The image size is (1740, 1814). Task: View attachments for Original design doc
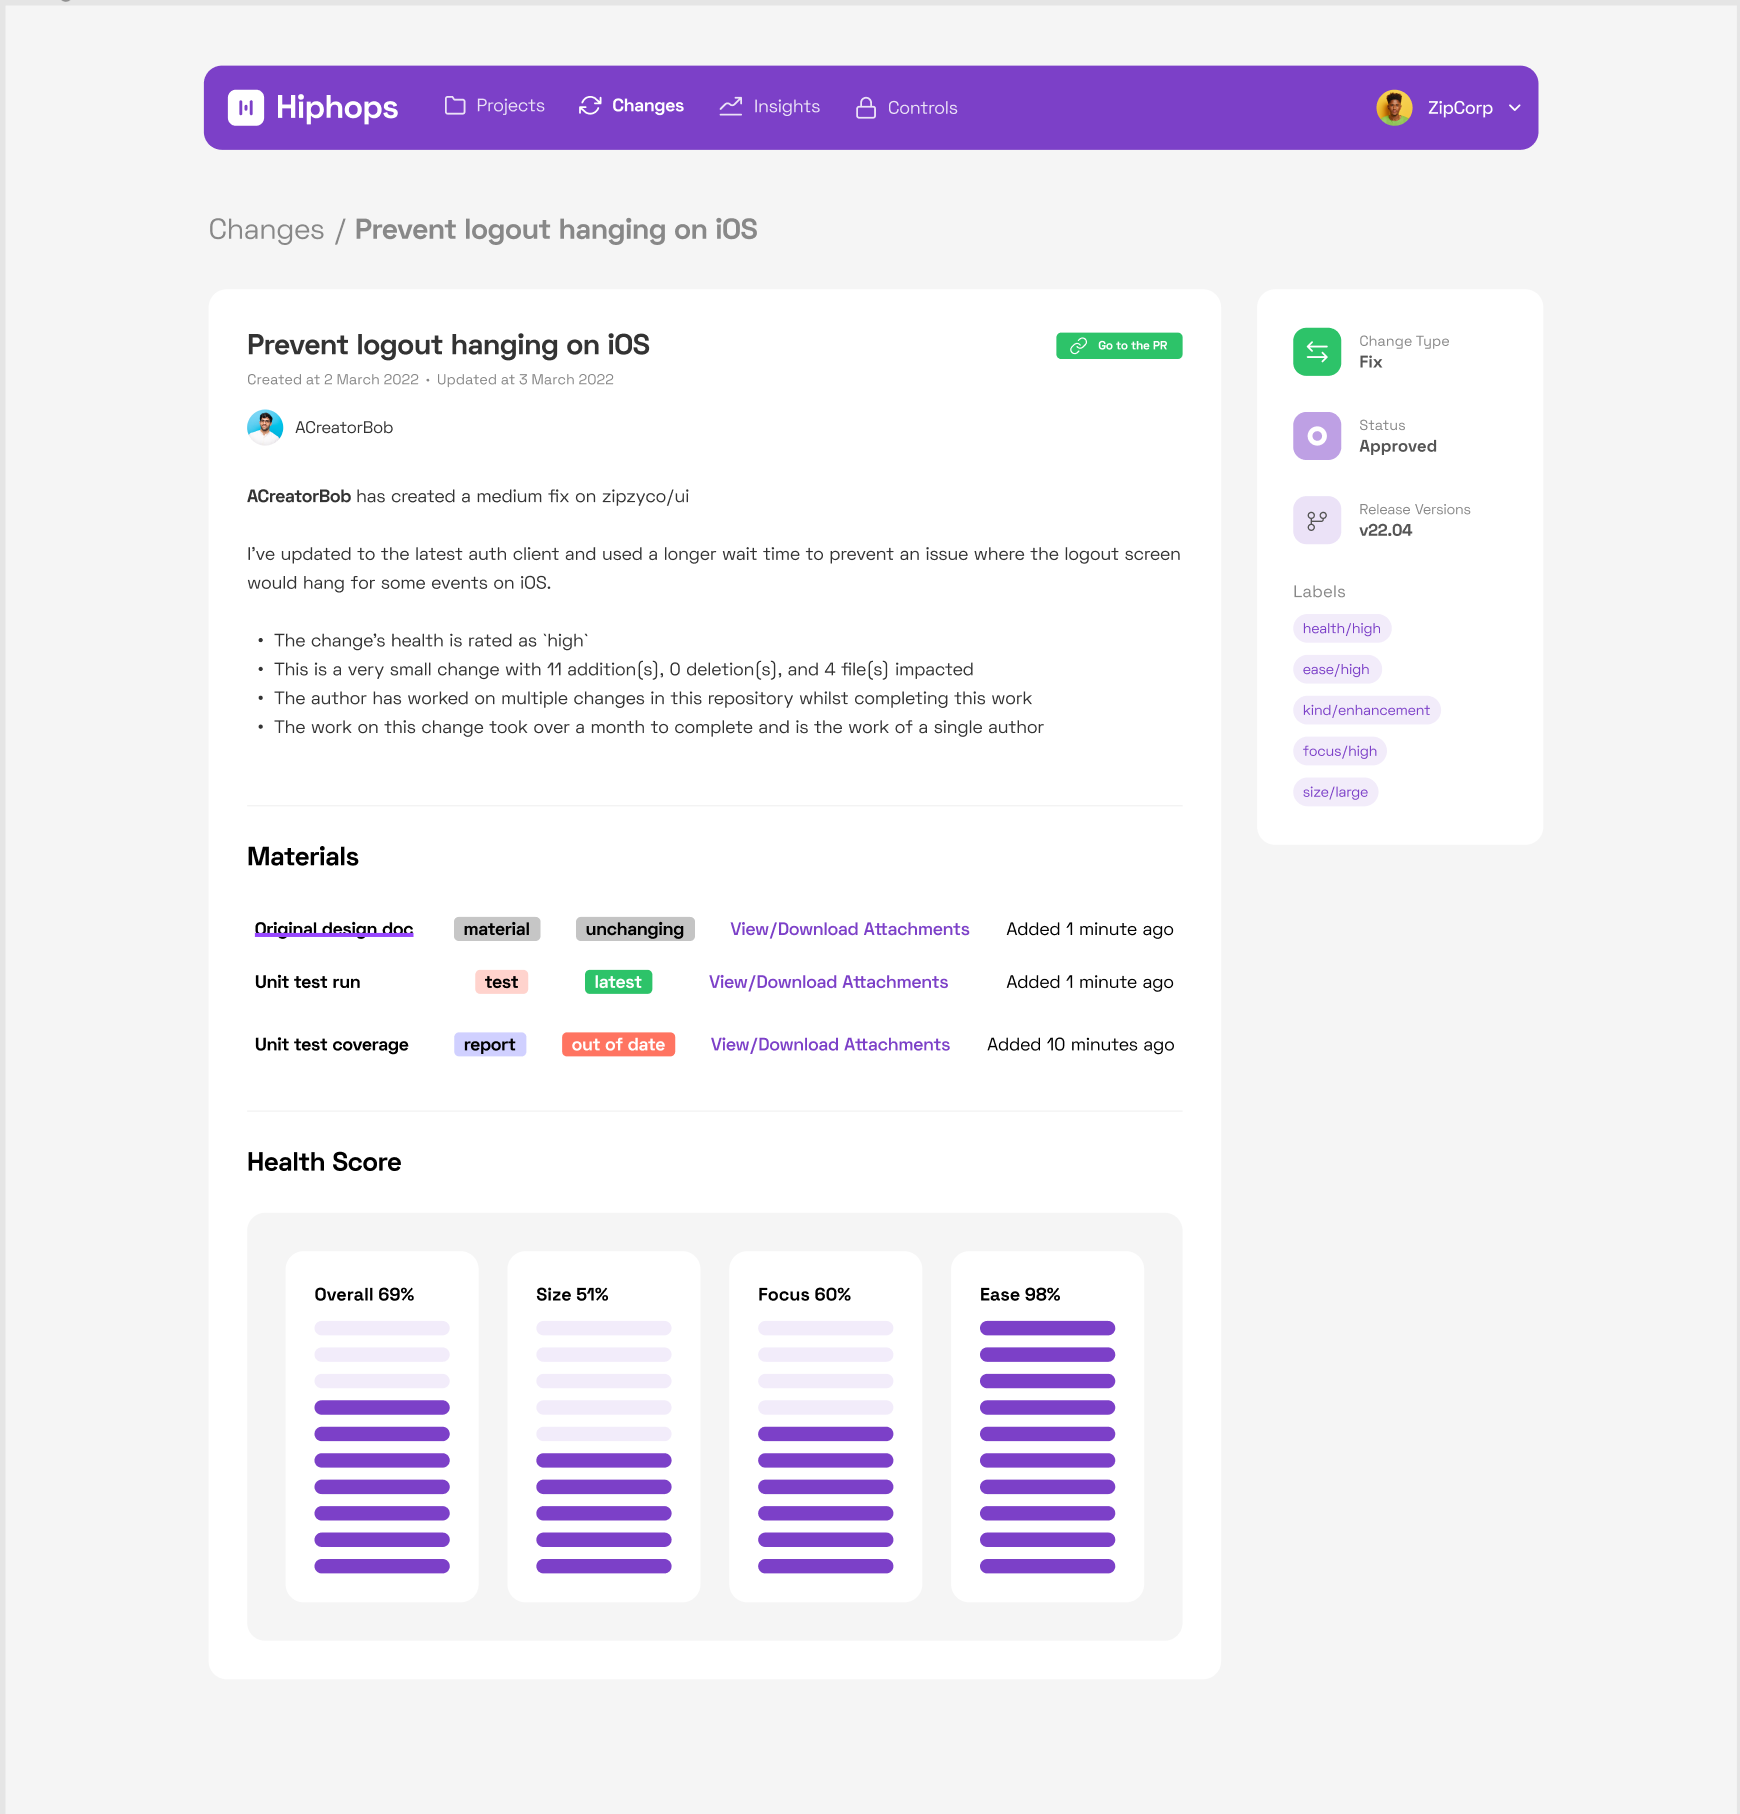click(850, 929)
